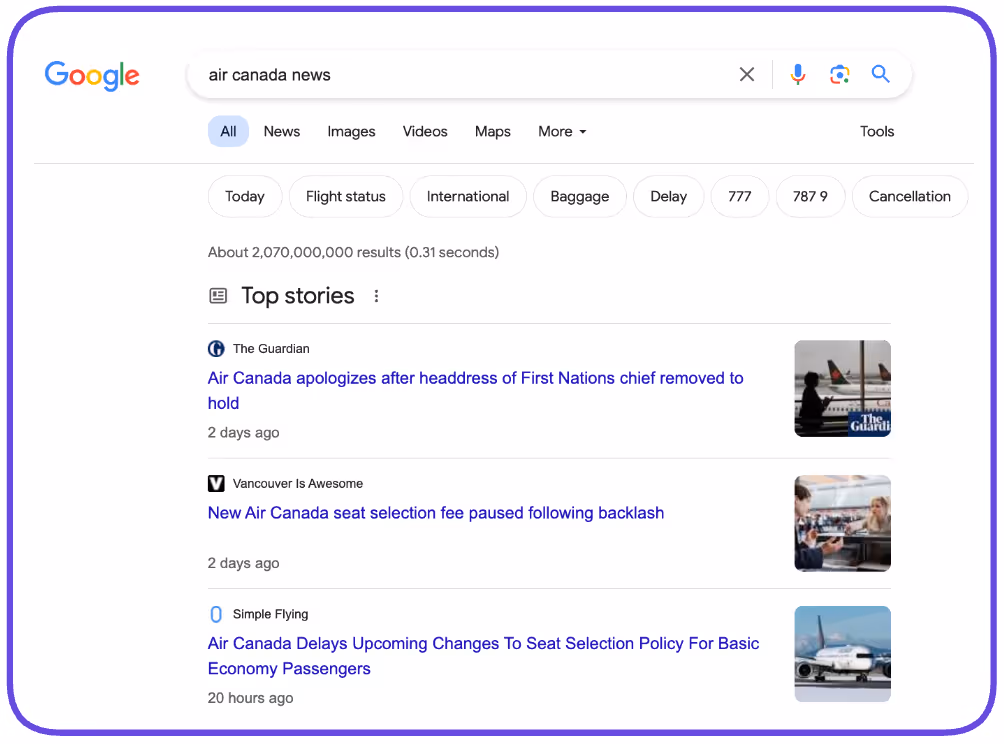Apply the Baggage filter chip

[579, 197]
